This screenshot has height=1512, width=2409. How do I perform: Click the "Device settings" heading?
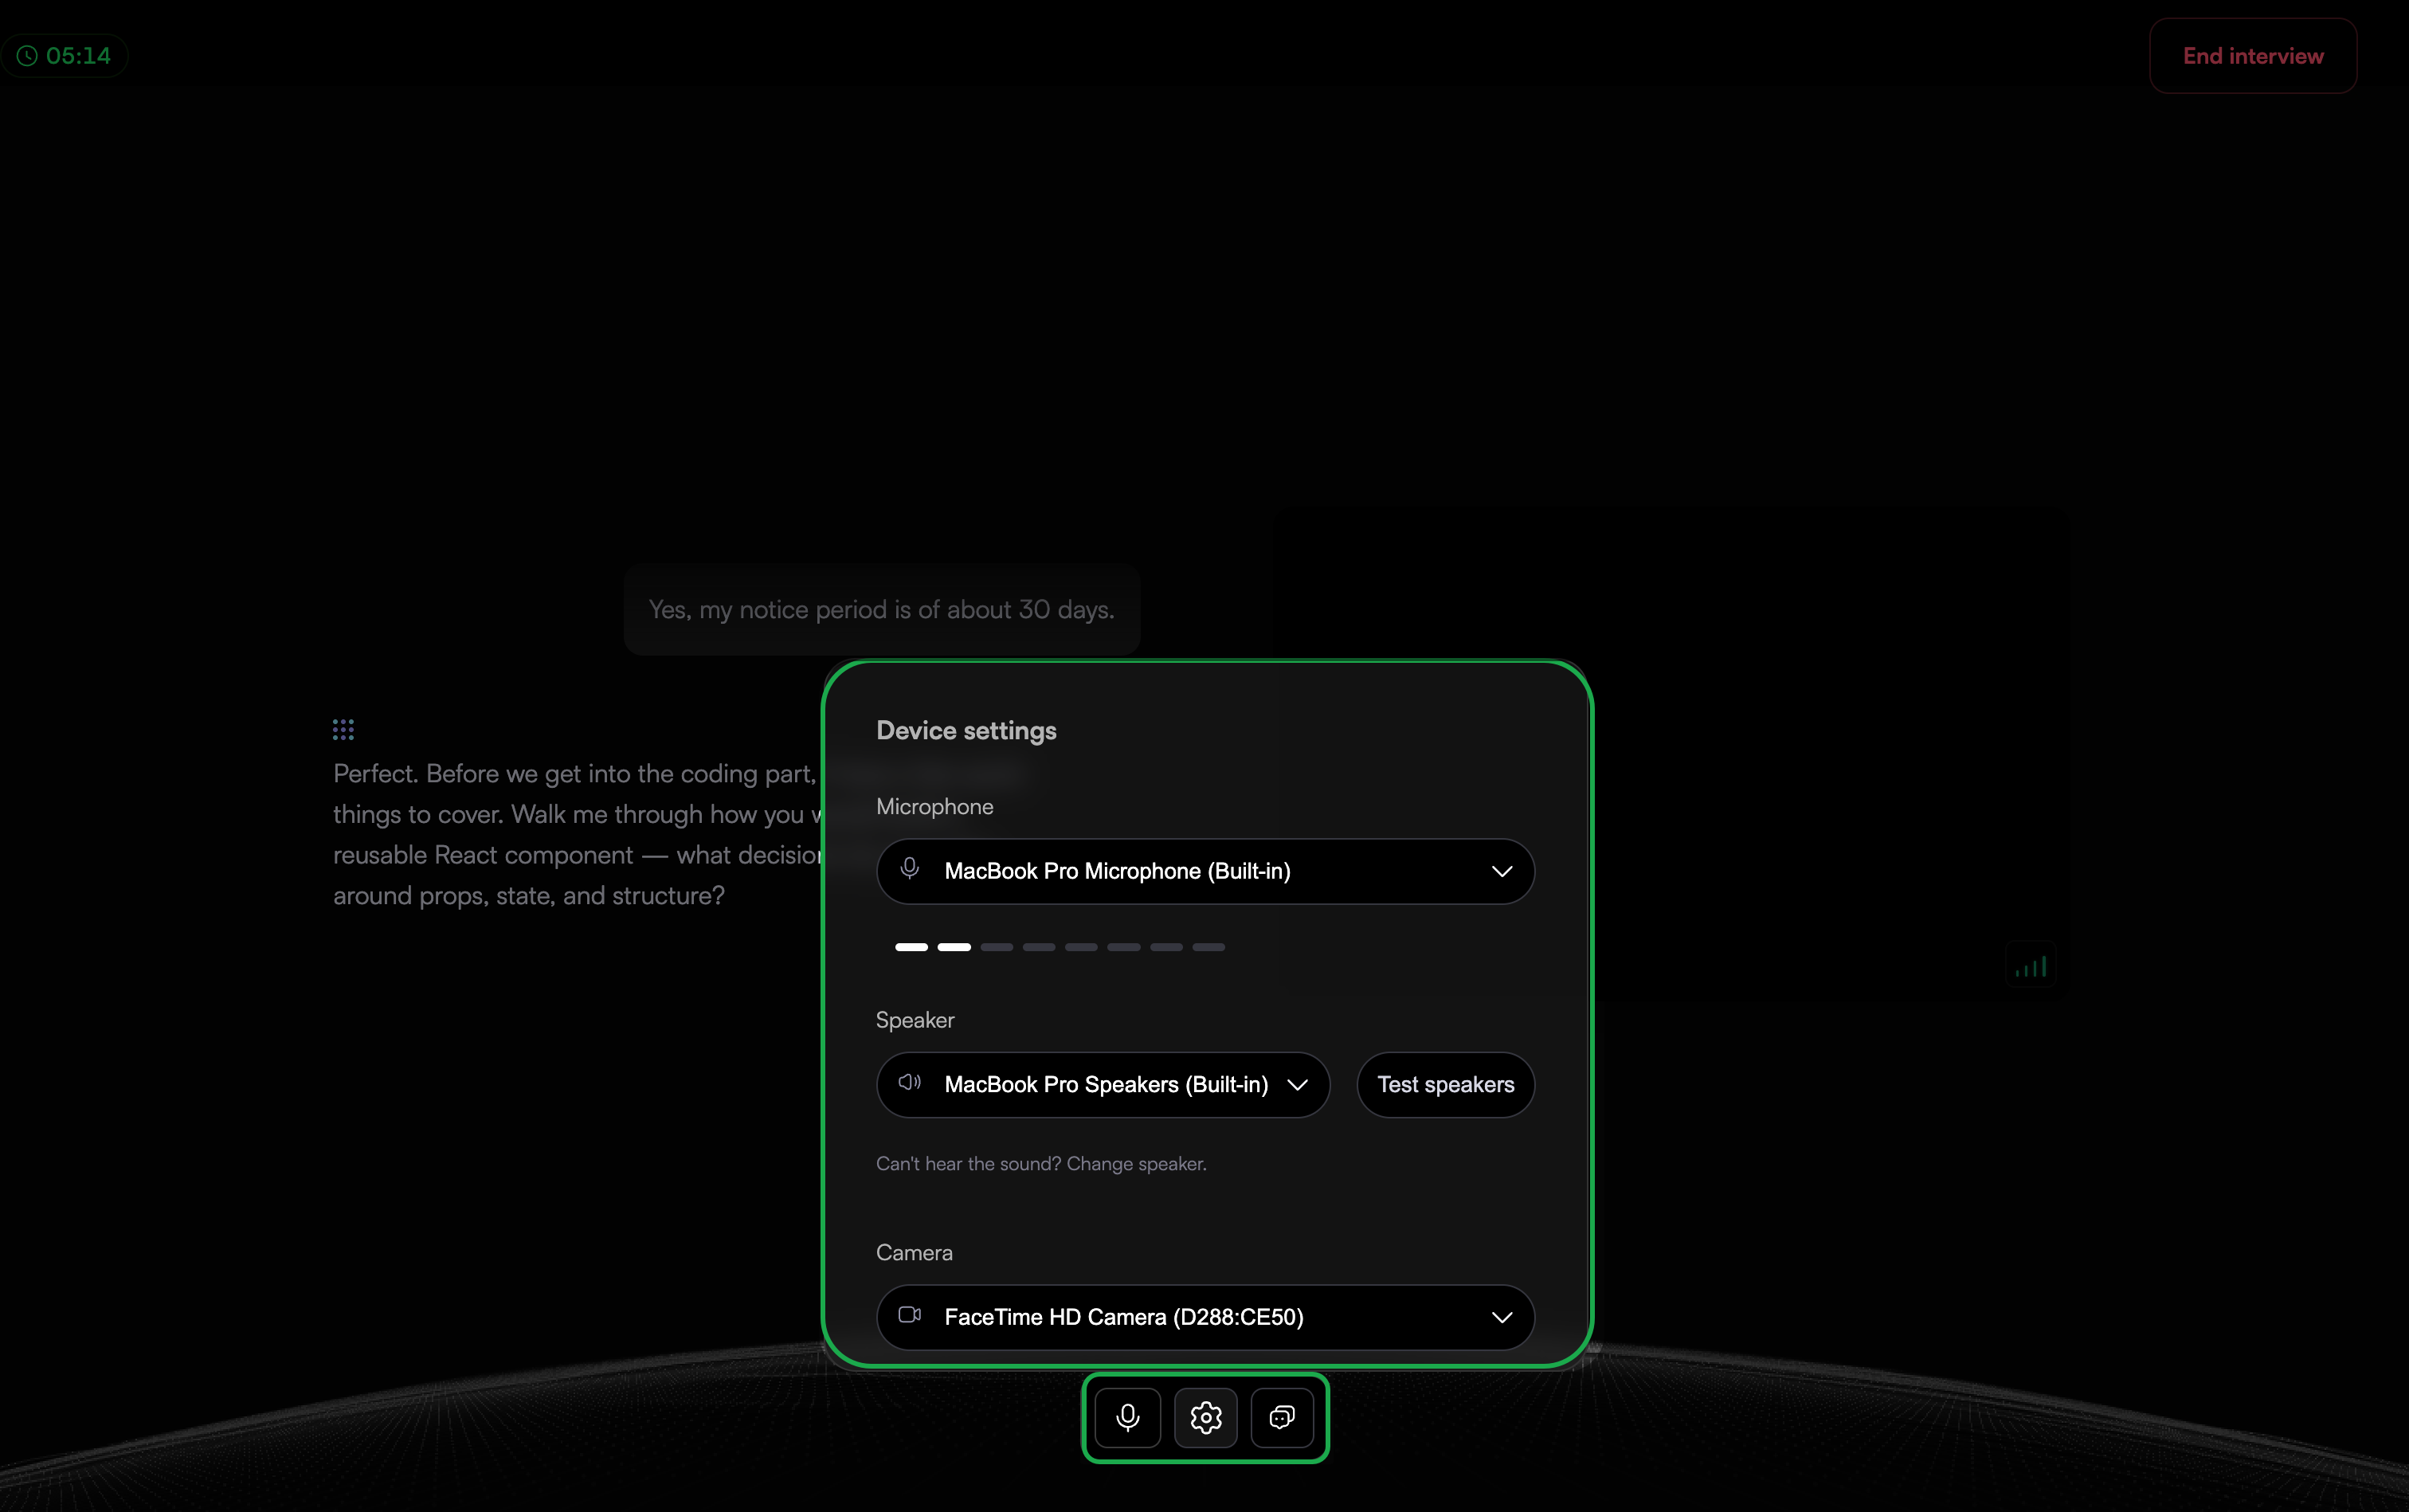(x=966, y=730)
